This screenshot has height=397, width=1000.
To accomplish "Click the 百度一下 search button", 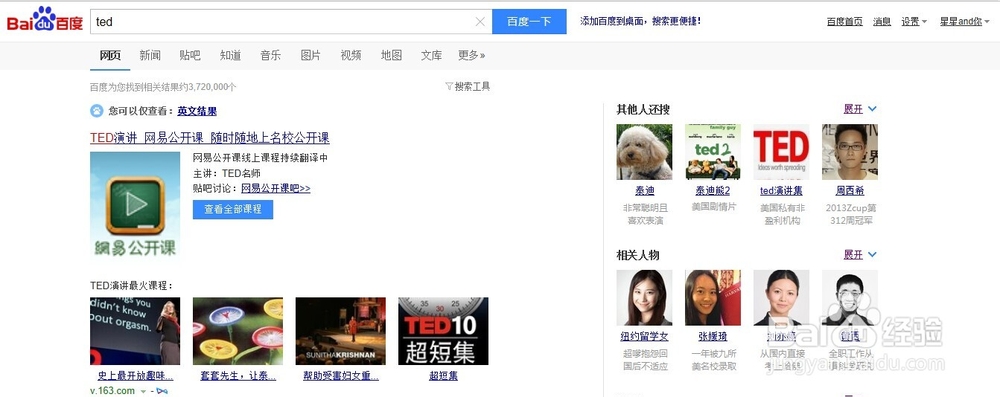I will pyautogui.click(x=529, y=22).
